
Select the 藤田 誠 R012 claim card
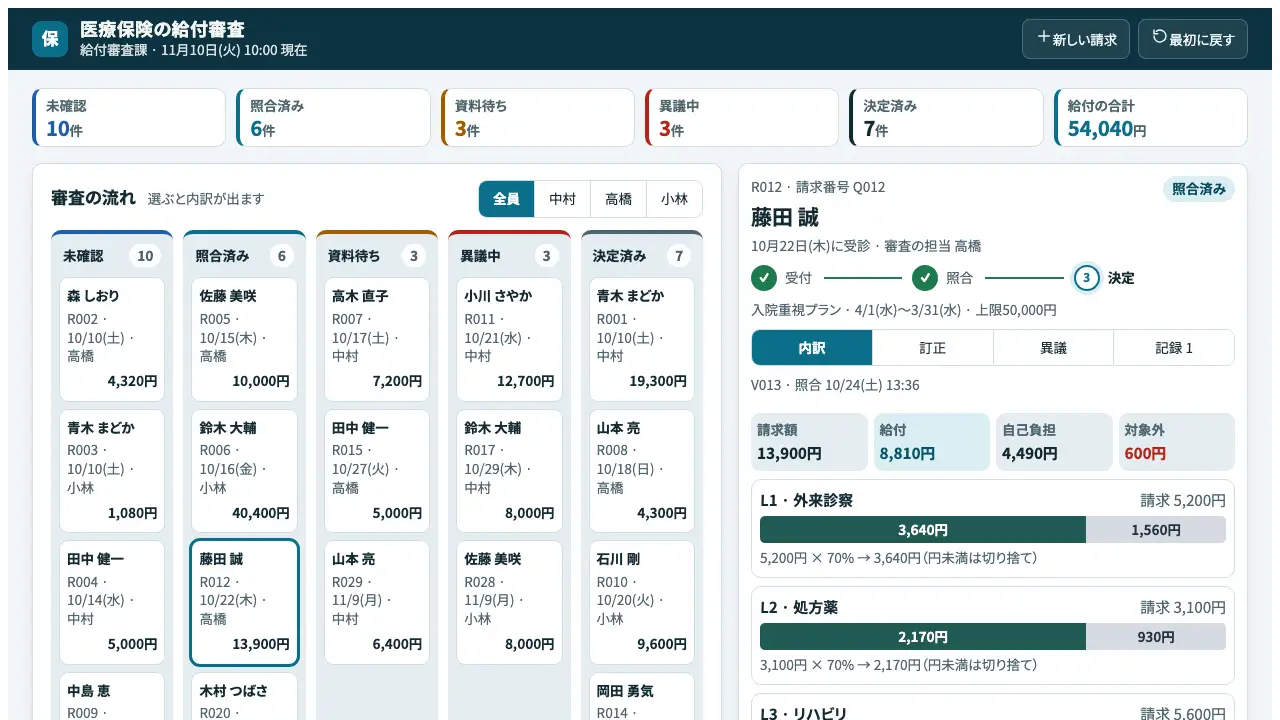[x=244, y=603]
